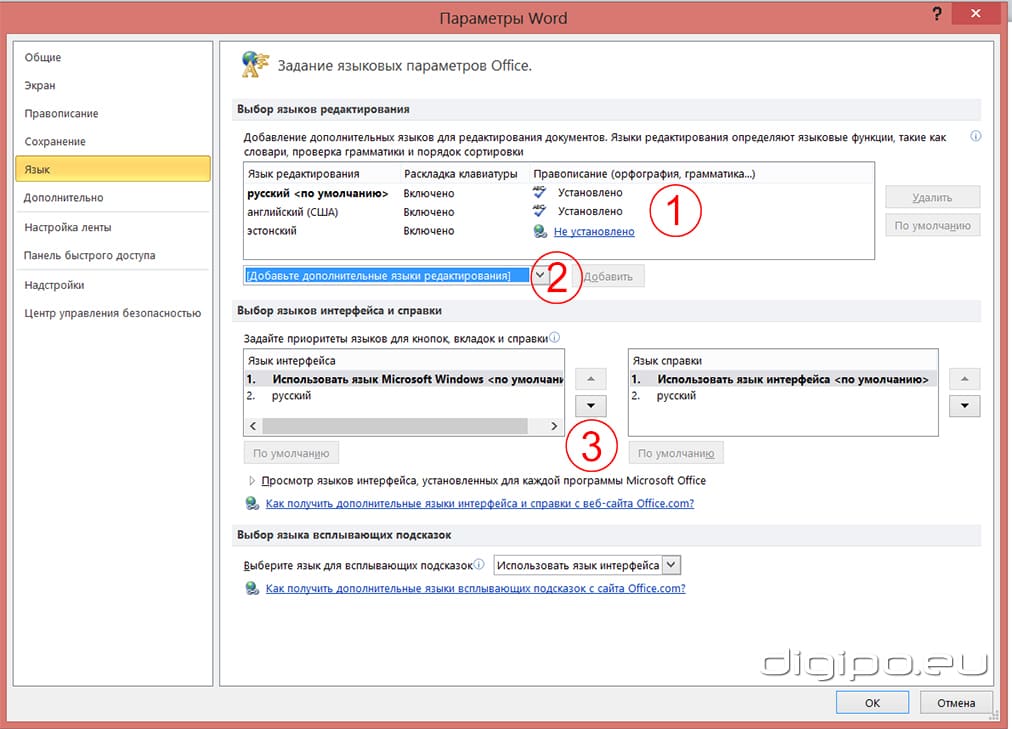The height and width of the screenshot is (729, 1012).
Task: Open the Правописание settings category
Action: coord(61,114)
